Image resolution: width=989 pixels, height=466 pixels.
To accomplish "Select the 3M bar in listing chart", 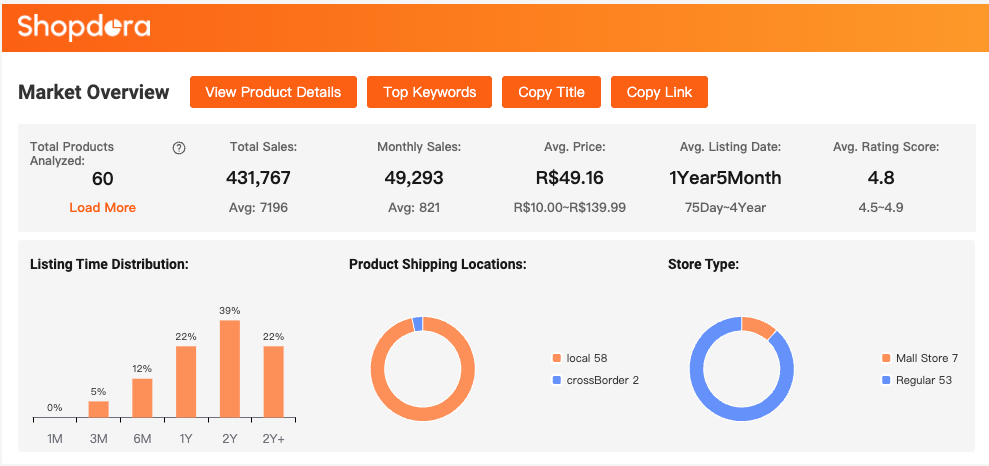I will 98,409.
